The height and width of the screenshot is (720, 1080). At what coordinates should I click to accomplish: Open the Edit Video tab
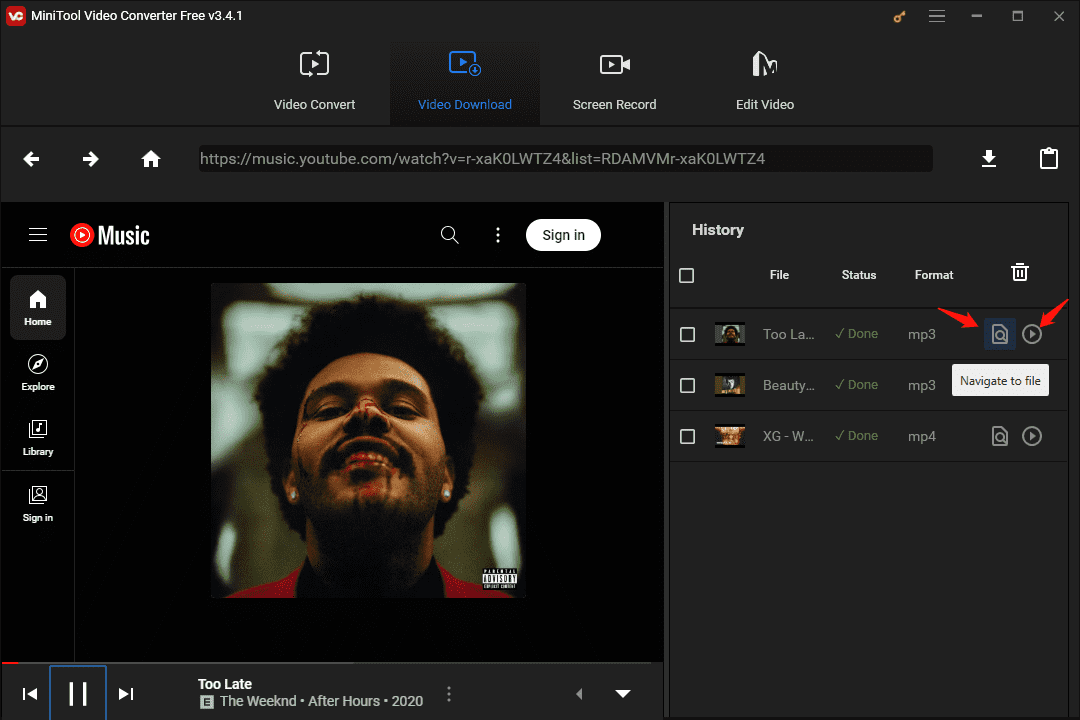click(765, 83)
